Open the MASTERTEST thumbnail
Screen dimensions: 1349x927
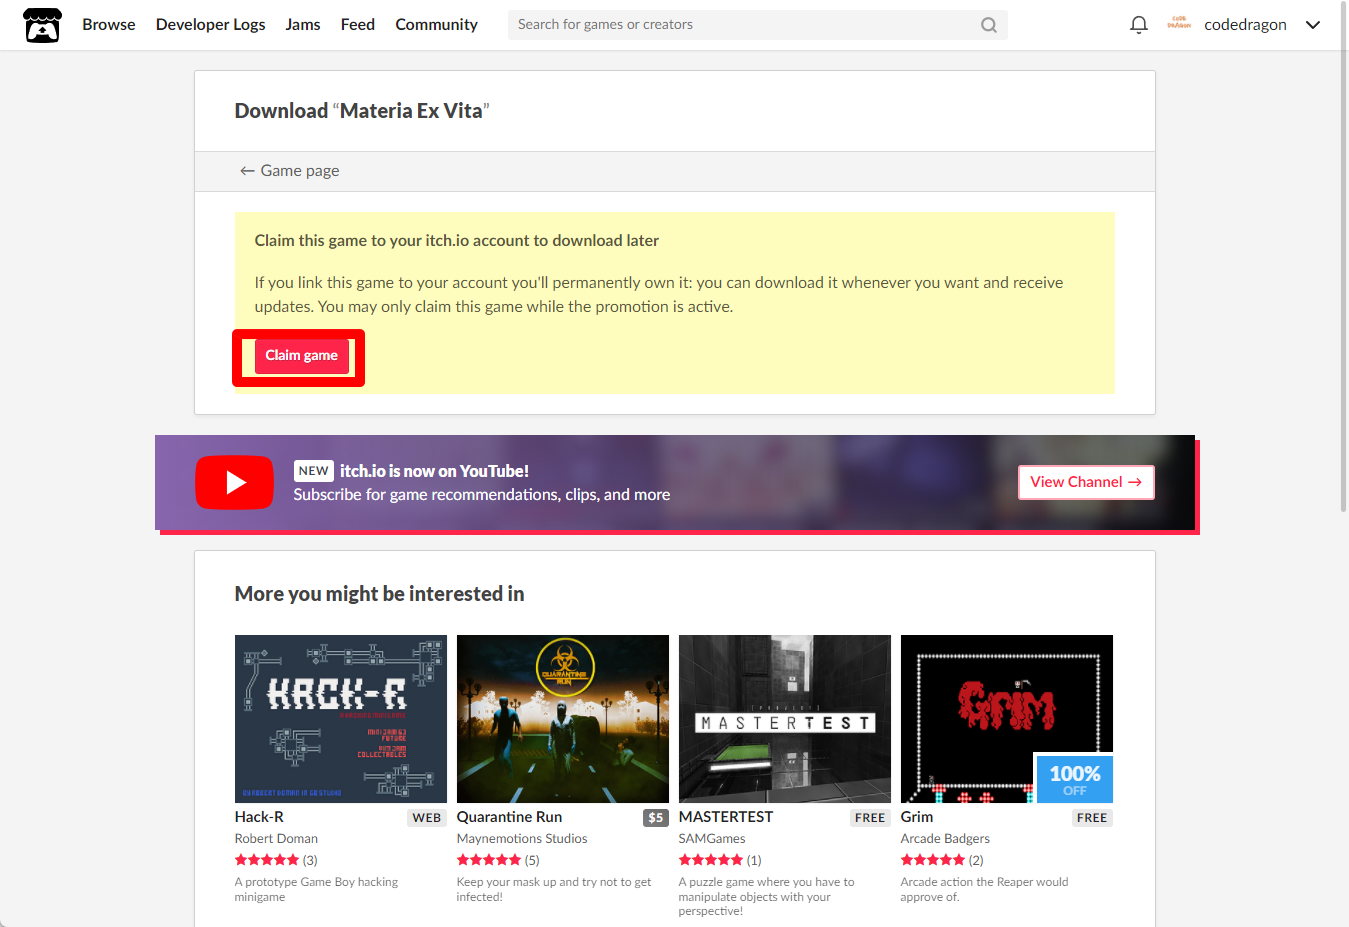tap(785, 719)
